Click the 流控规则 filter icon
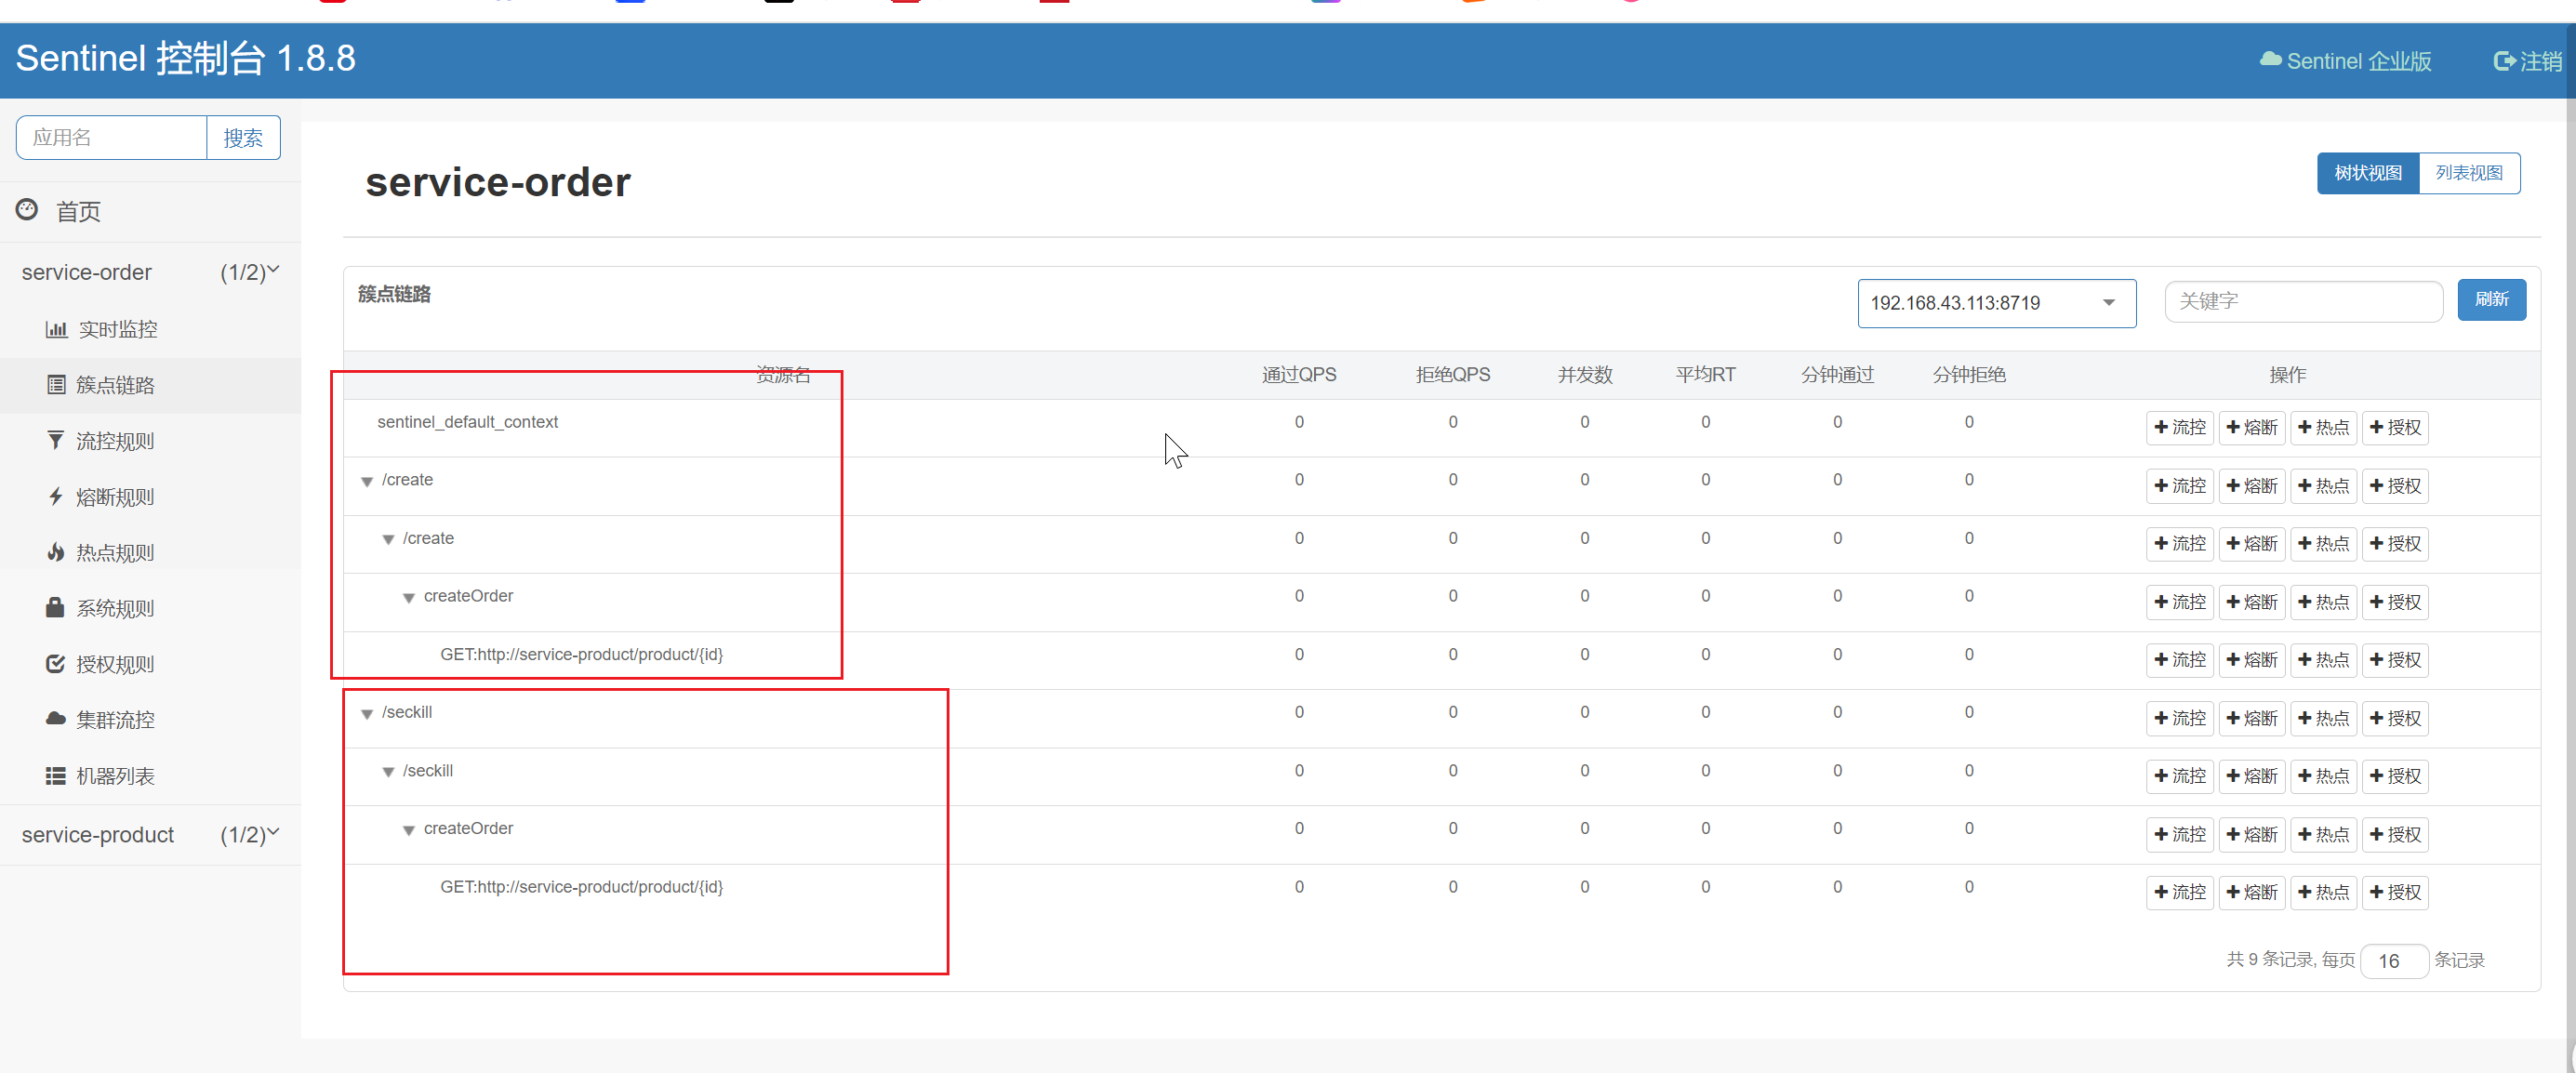The height and width of the screenshot is (1073, 2576). coord(55,440)
